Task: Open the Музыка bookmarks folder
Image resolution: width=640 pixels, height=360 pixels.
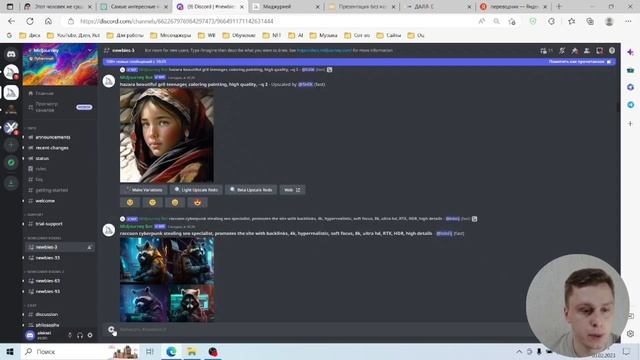Action: point(323,36)
